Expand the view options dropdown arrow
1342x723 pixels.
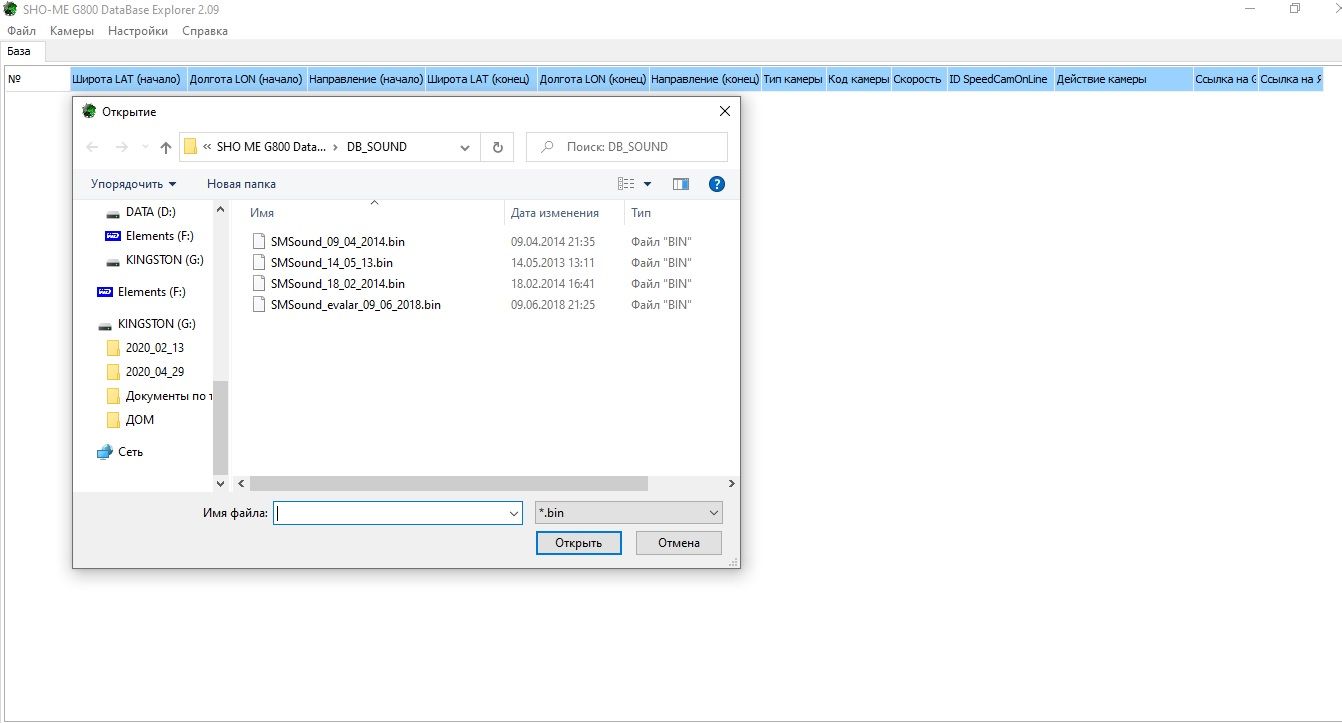coord(647,184)
